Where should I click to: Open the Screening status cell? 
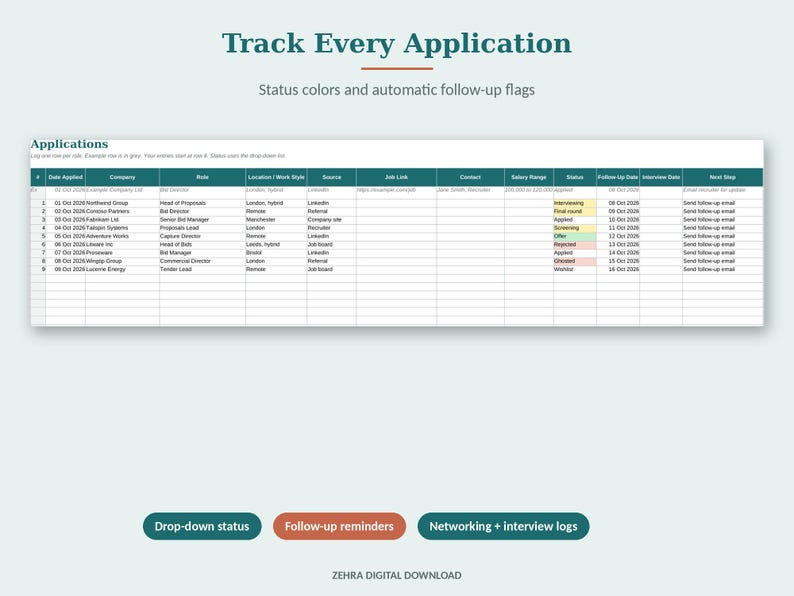pyautogui.click(x=575, y=228)
